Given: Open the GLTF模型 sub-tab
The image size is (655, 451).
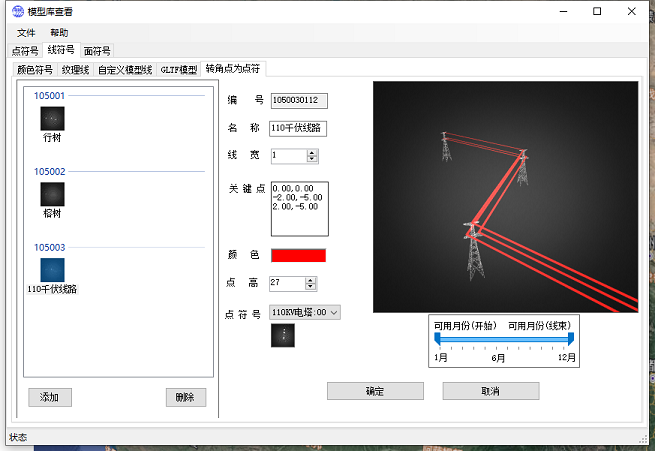Looking at the screenshot, I should point(179,70).
